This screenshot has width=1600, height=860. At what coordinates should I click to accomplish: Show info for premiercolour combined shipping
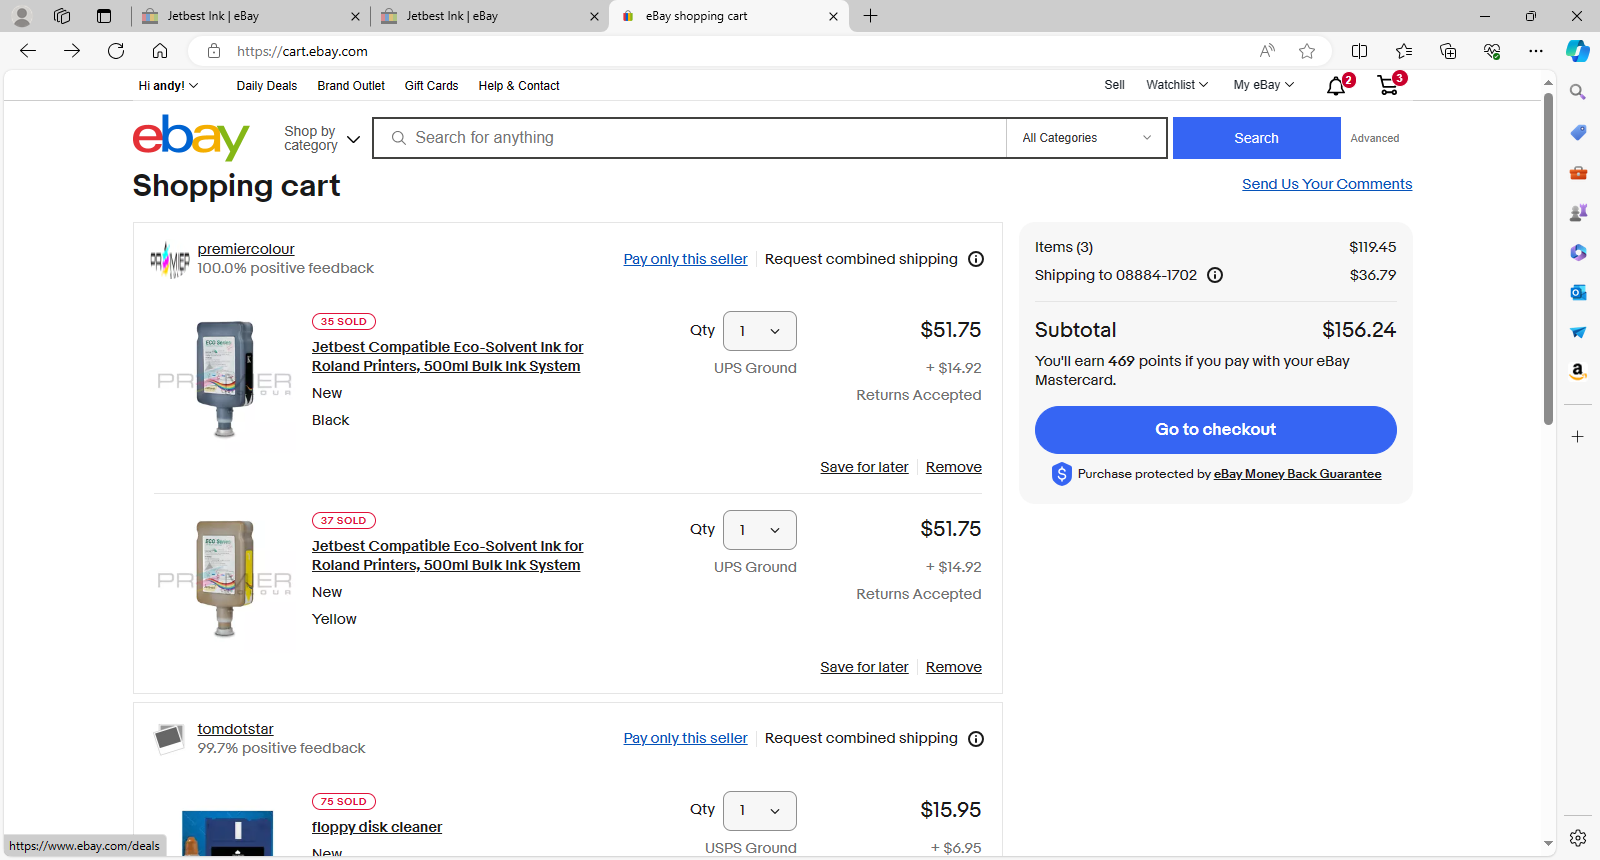976,259
